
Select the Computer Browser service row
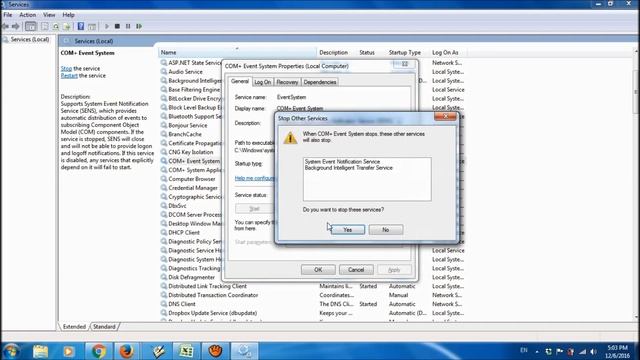tap(192, 179)
